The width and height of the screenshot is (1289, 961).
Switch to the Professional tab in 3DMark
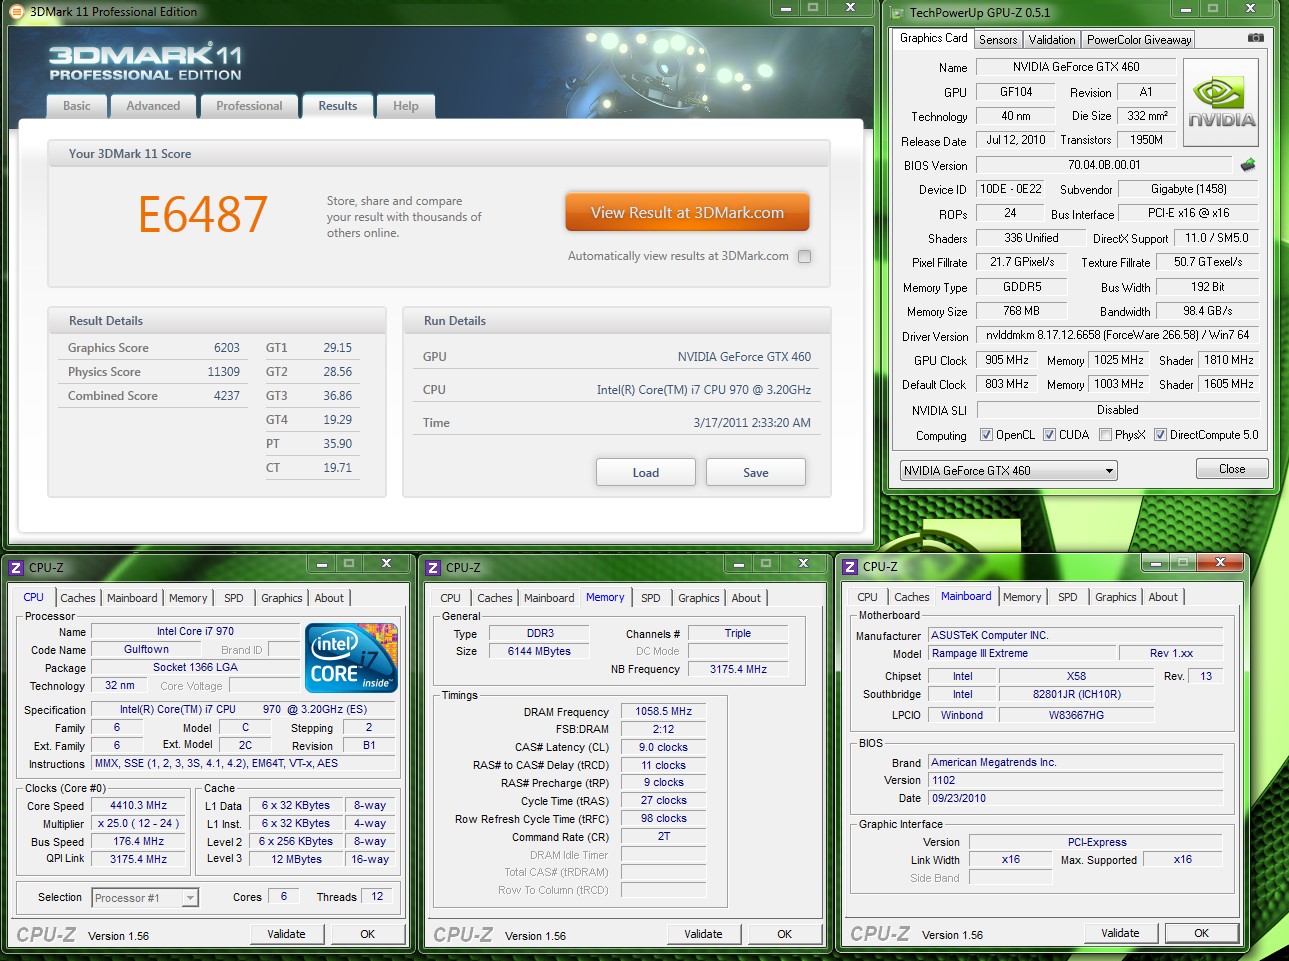click(x=249, y=106)
